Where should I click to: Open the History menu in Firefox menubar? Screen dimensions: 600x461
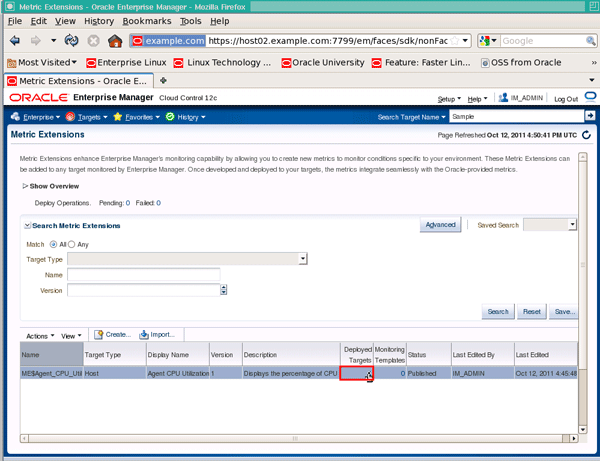[x=99, y=21]
